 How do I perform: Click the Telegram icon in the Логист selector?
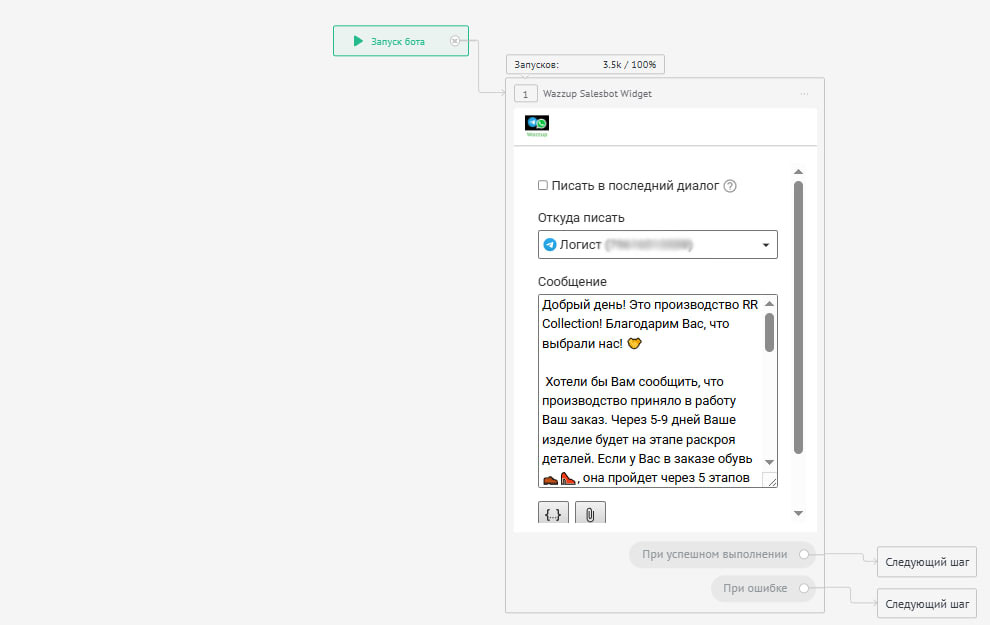click(x=550, y=244)
